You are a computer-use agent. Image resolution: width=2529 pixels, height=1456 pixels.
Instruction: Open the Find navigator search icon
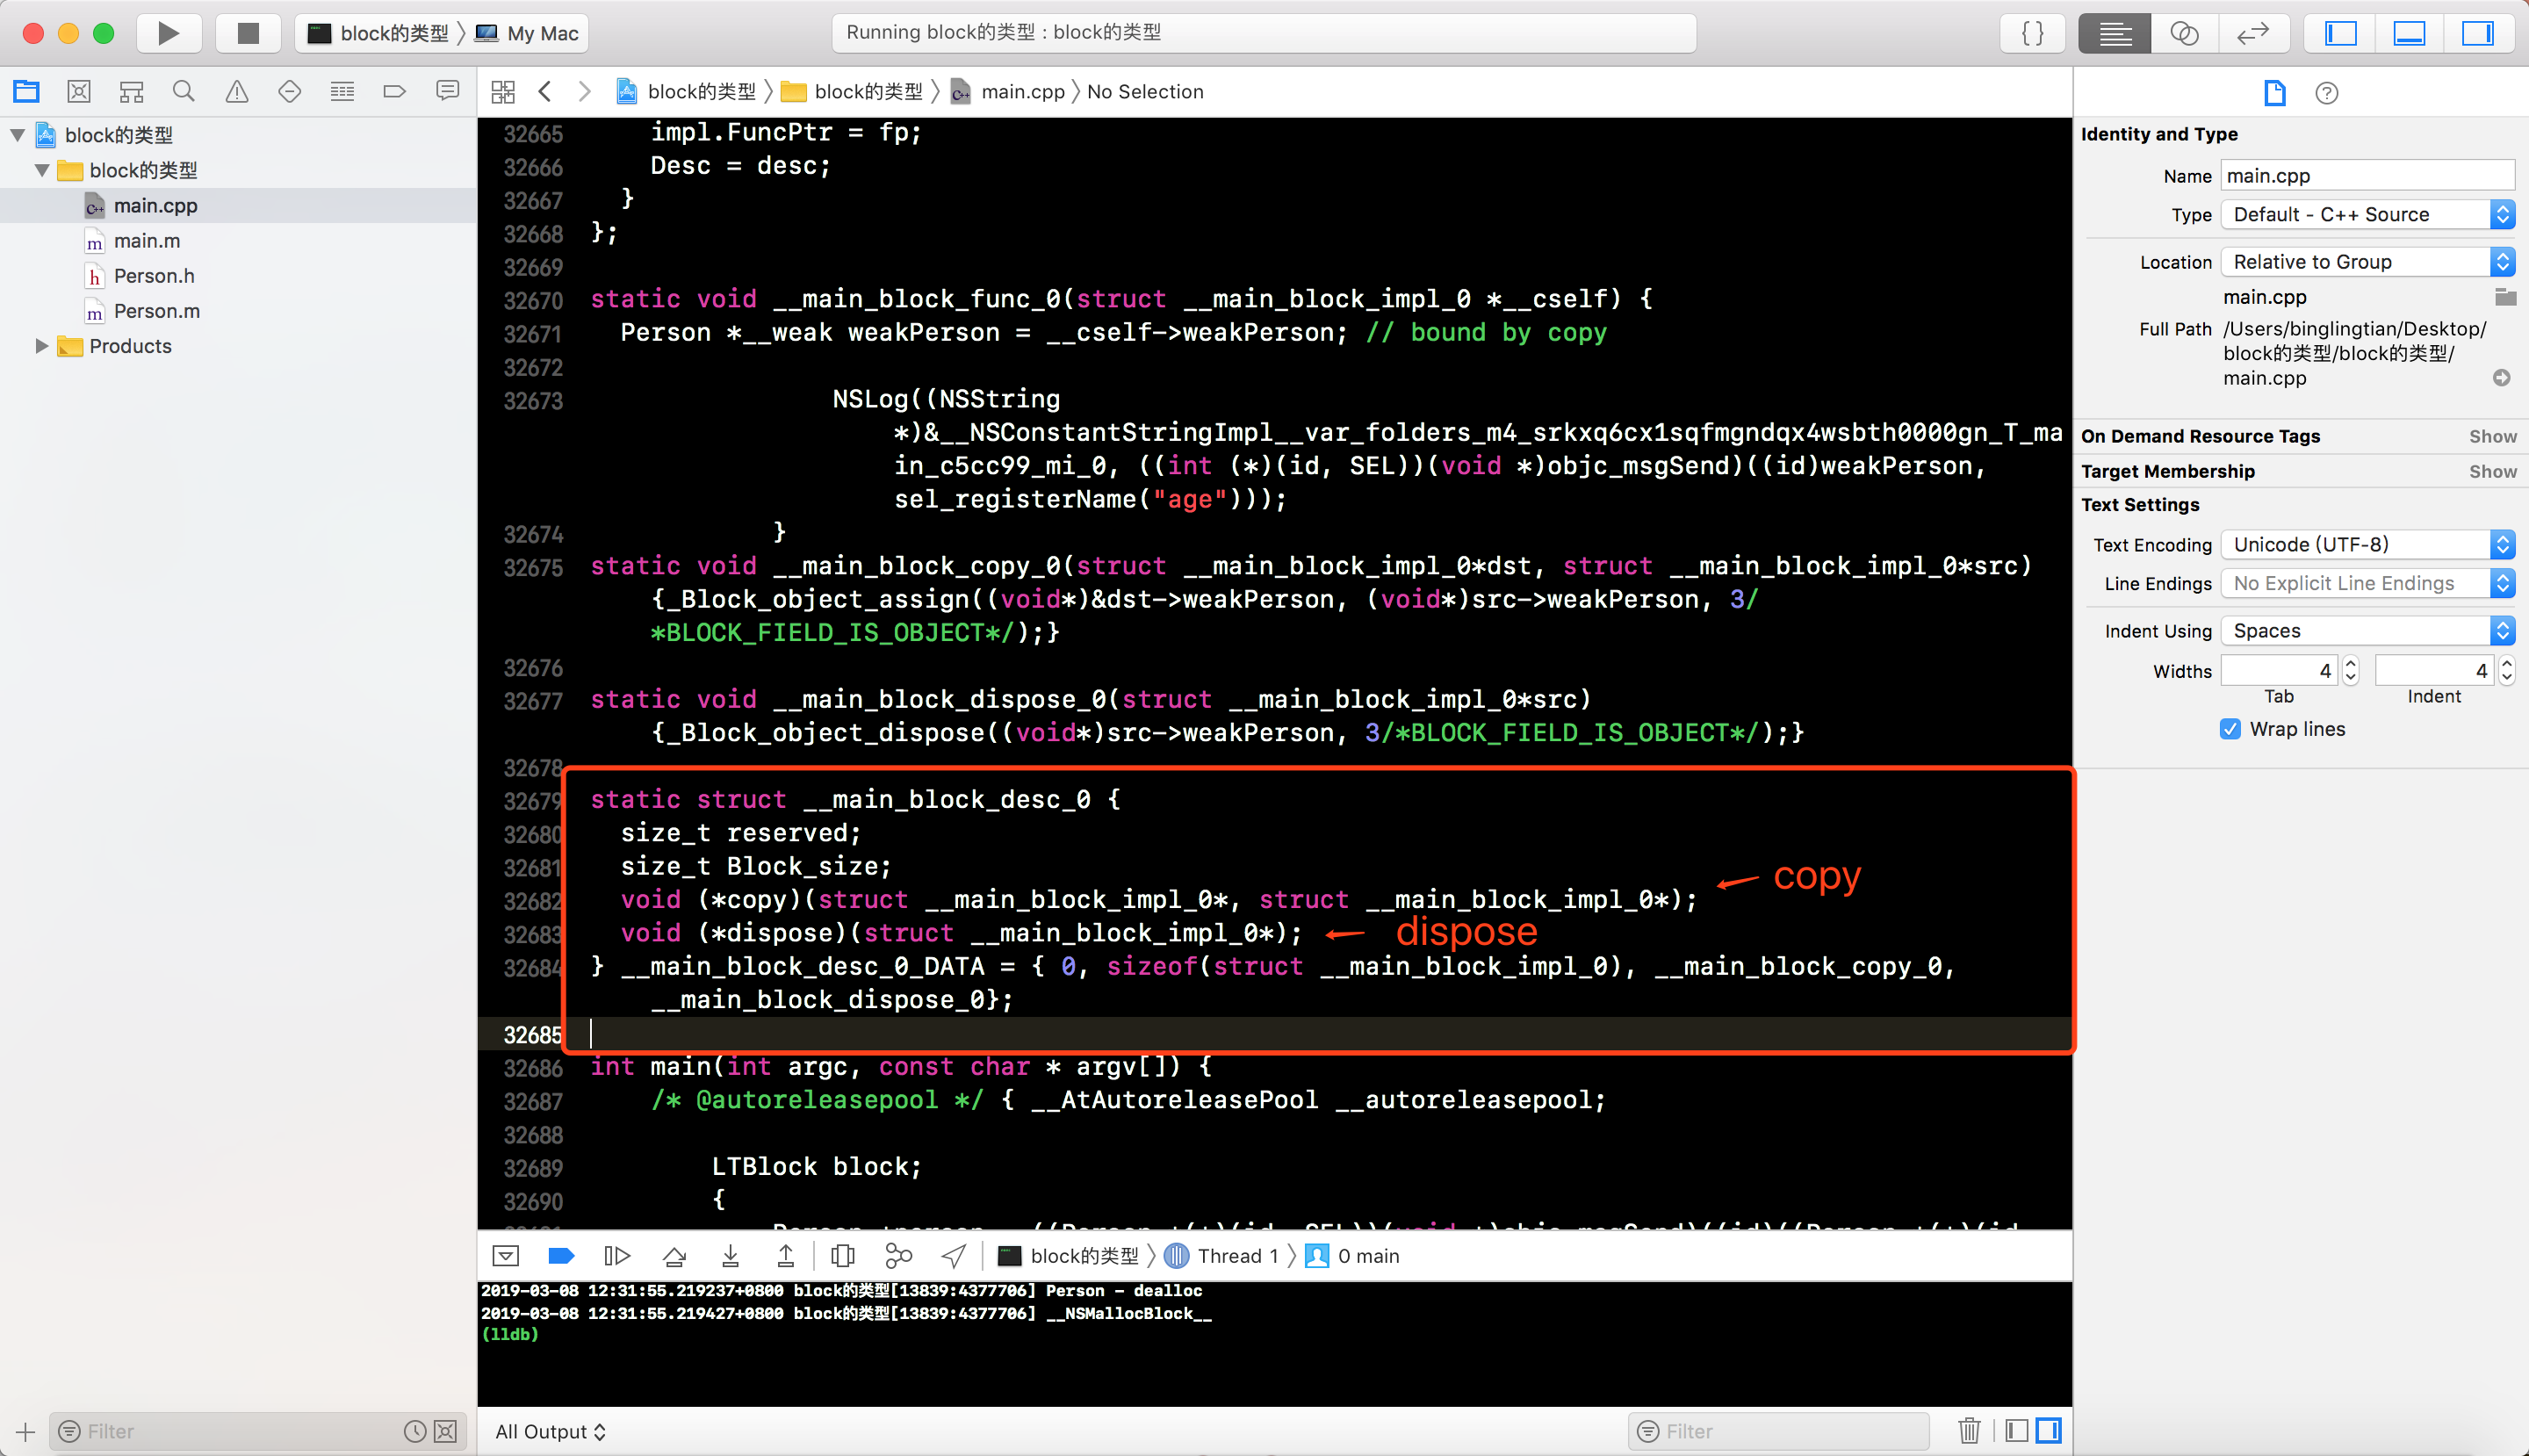tap(183, 92)
